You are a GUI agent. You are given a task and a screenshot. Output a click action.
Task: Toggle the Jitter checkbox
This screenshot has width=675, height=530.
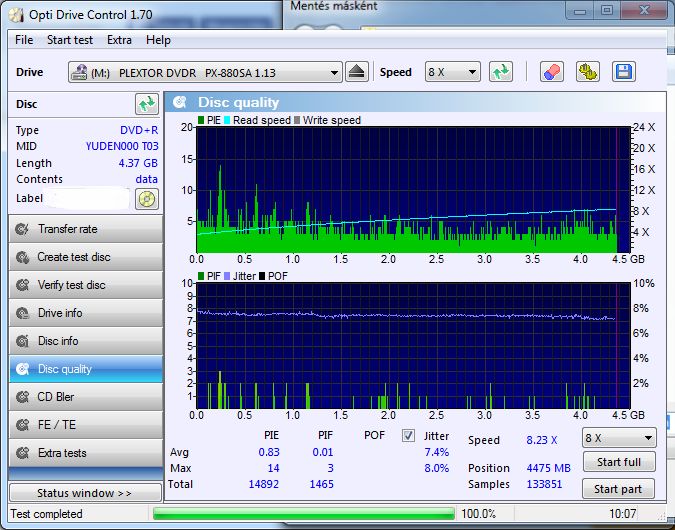coord(408,436)
